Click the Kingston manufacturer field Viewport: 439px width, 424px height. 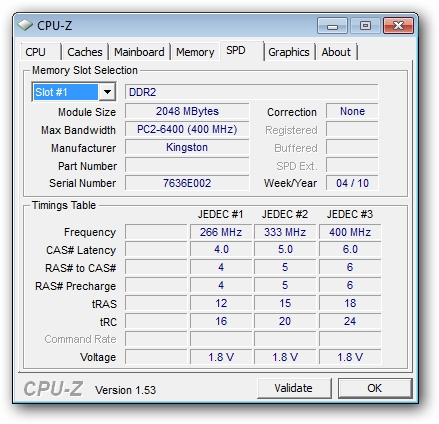[187, 147]
